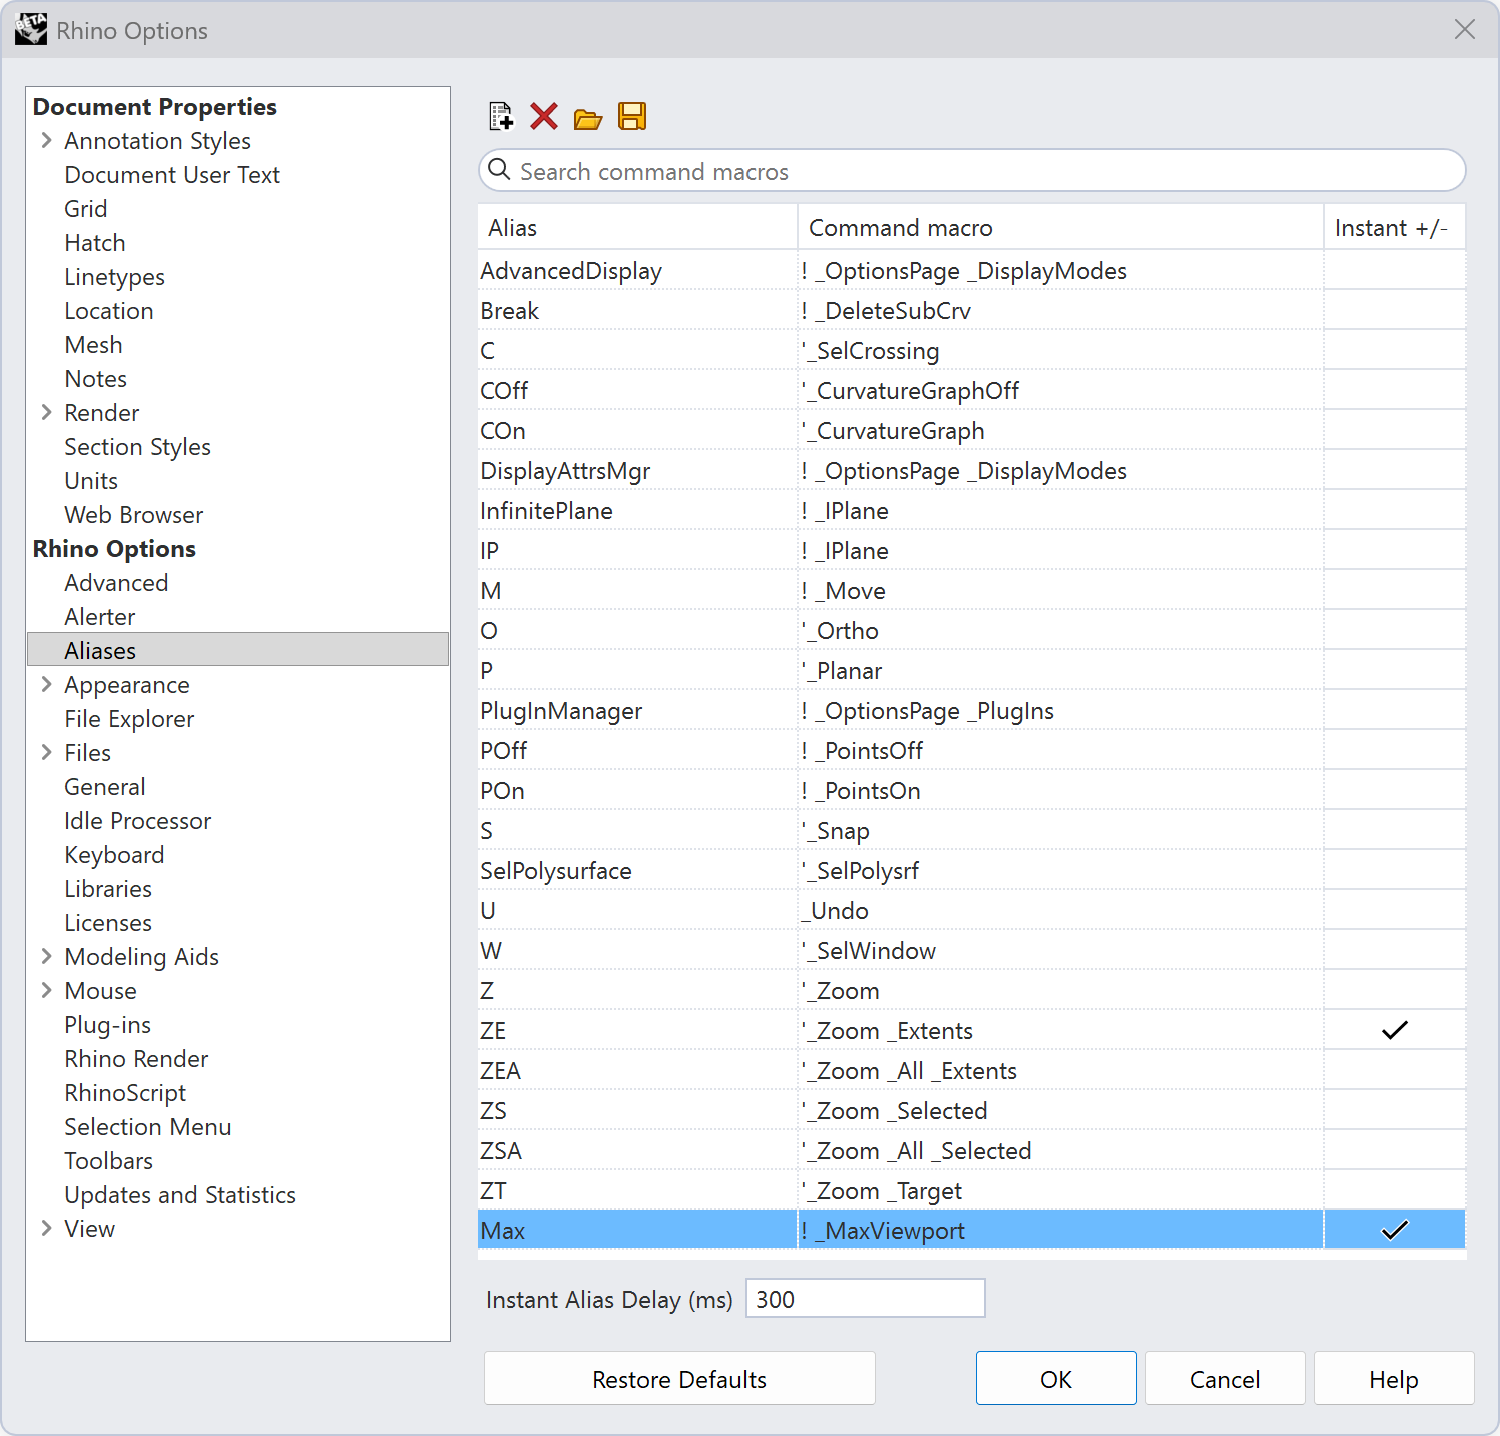The height and width of the screenshot is (1436, 1500).
Task: Click the '_SelCrossing command macro cell
Action: pos(1061,350)
